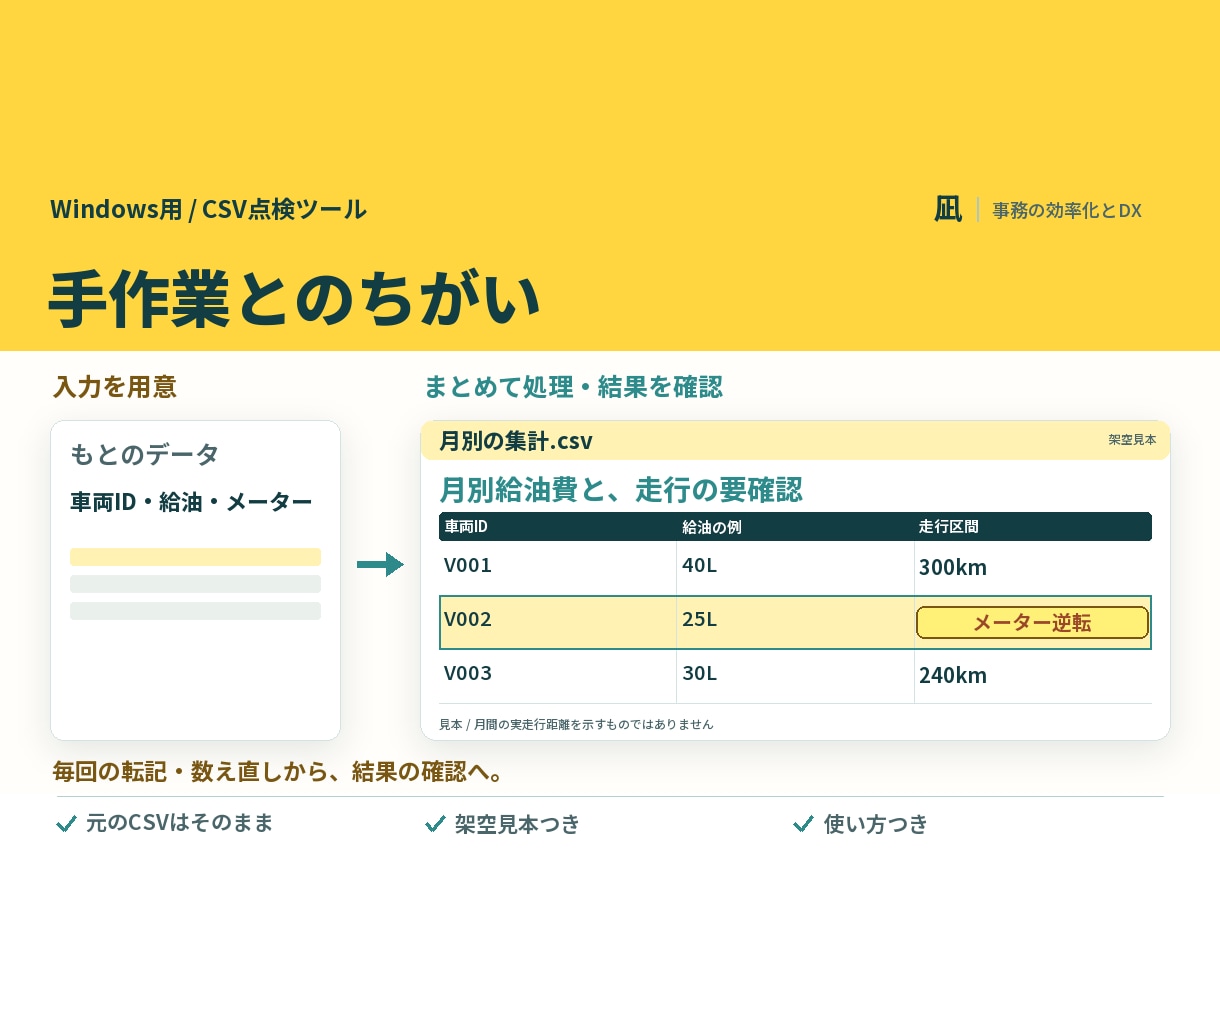Click the 使い方つき feature text

click(876, 824)
